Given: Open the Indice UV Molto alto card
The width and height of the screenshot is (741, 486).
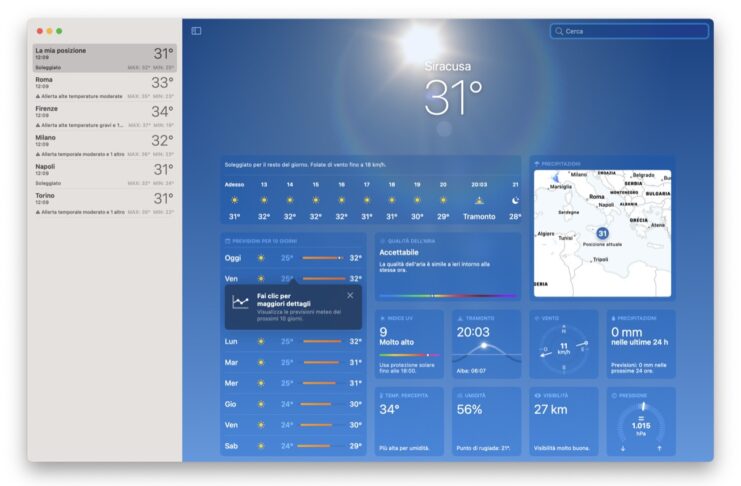Looking at the screenshot, I should (409, 344).
